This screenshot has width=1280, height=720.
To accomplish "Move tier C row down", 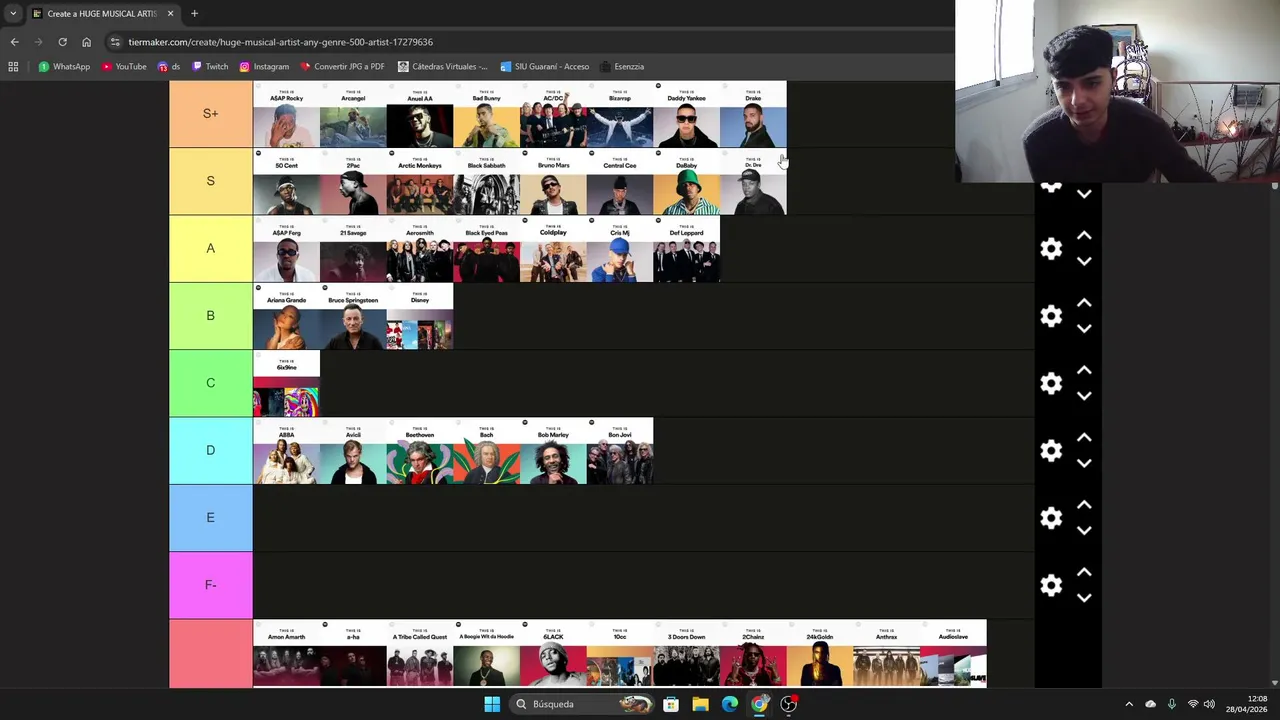I will pyautogui.click(x=1084, y=395).
